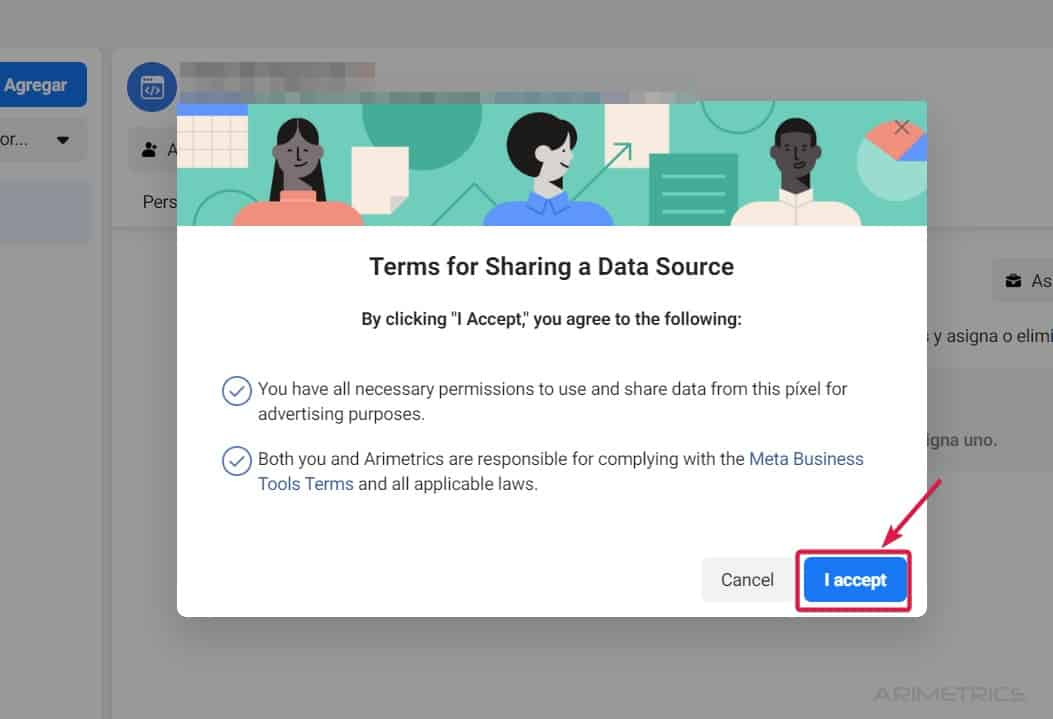Screen dimensions: 1053x719
Task: Close the terms dialog with the X
Action: (x=901, y=128)
